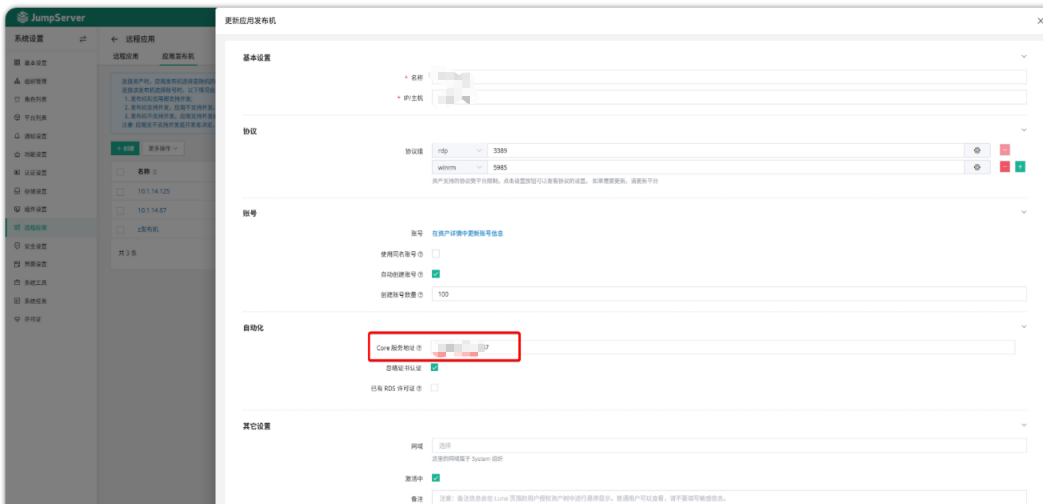The height and width of the screenshot is (504, 1043).
Task: Collapse the 基本设置 section chevron
Action: 1022,57
